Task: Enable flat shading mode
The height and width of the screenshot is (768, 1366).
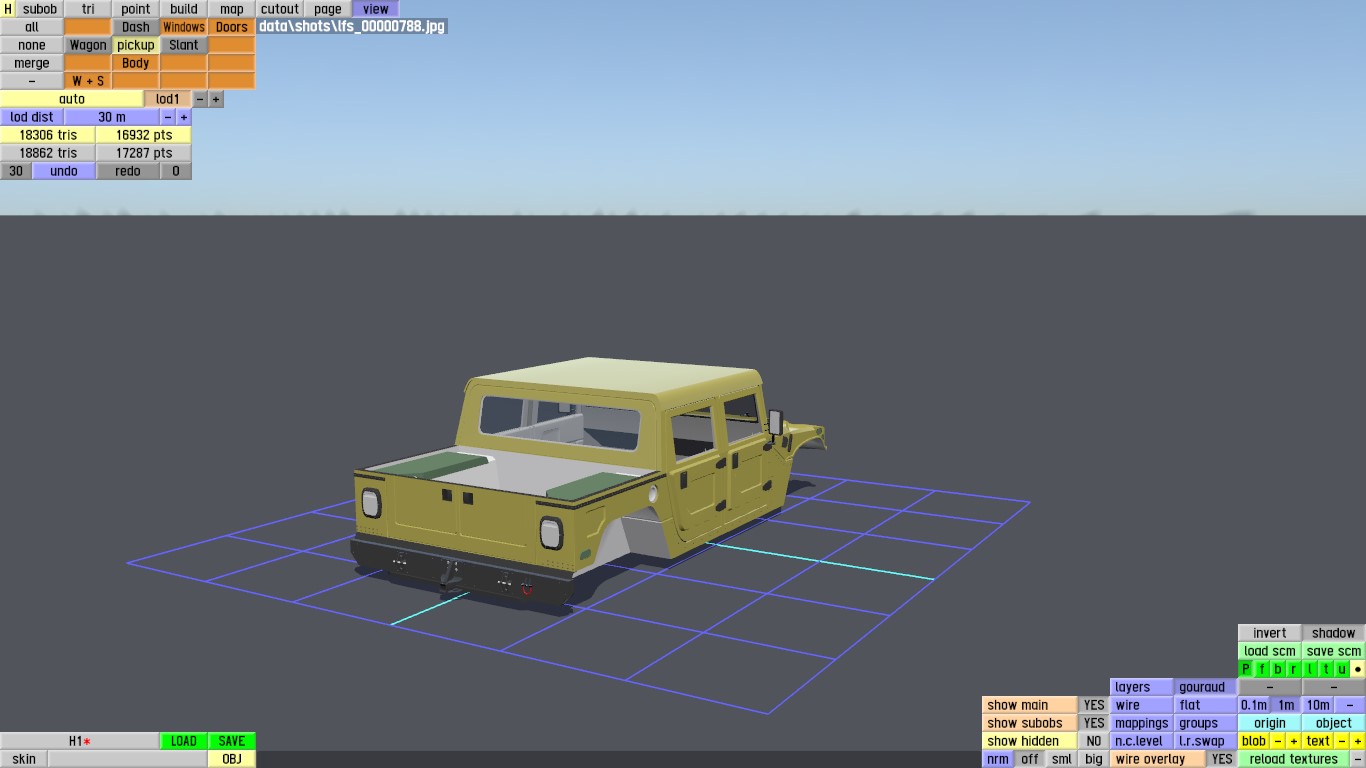Action: pos(1206,705)
